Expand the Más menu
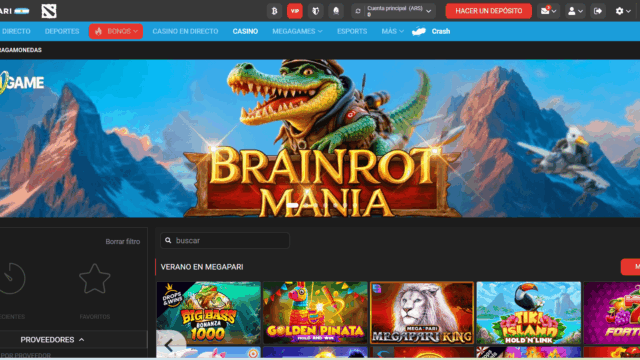Image resolution: width=640 pixels, height=360 pixels. (392, 31)
